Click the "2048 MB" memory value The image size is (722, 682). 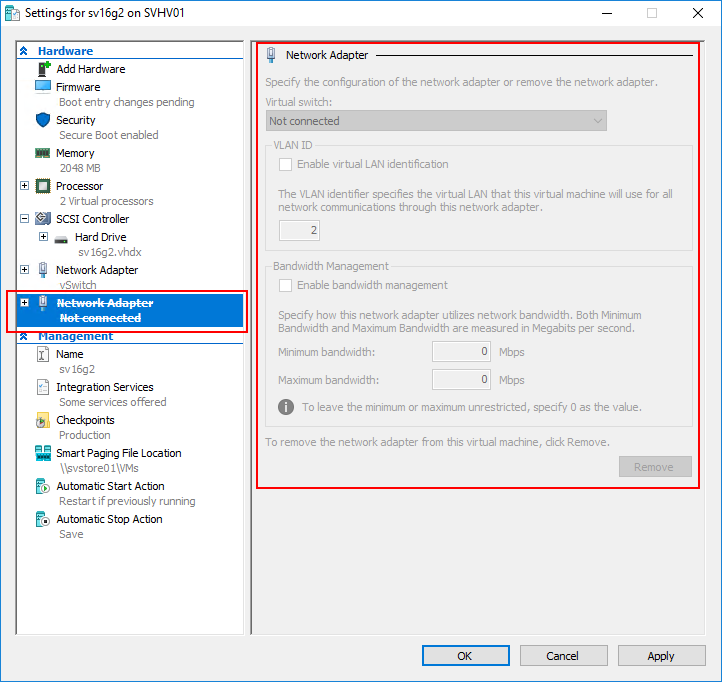coord(80,168)
